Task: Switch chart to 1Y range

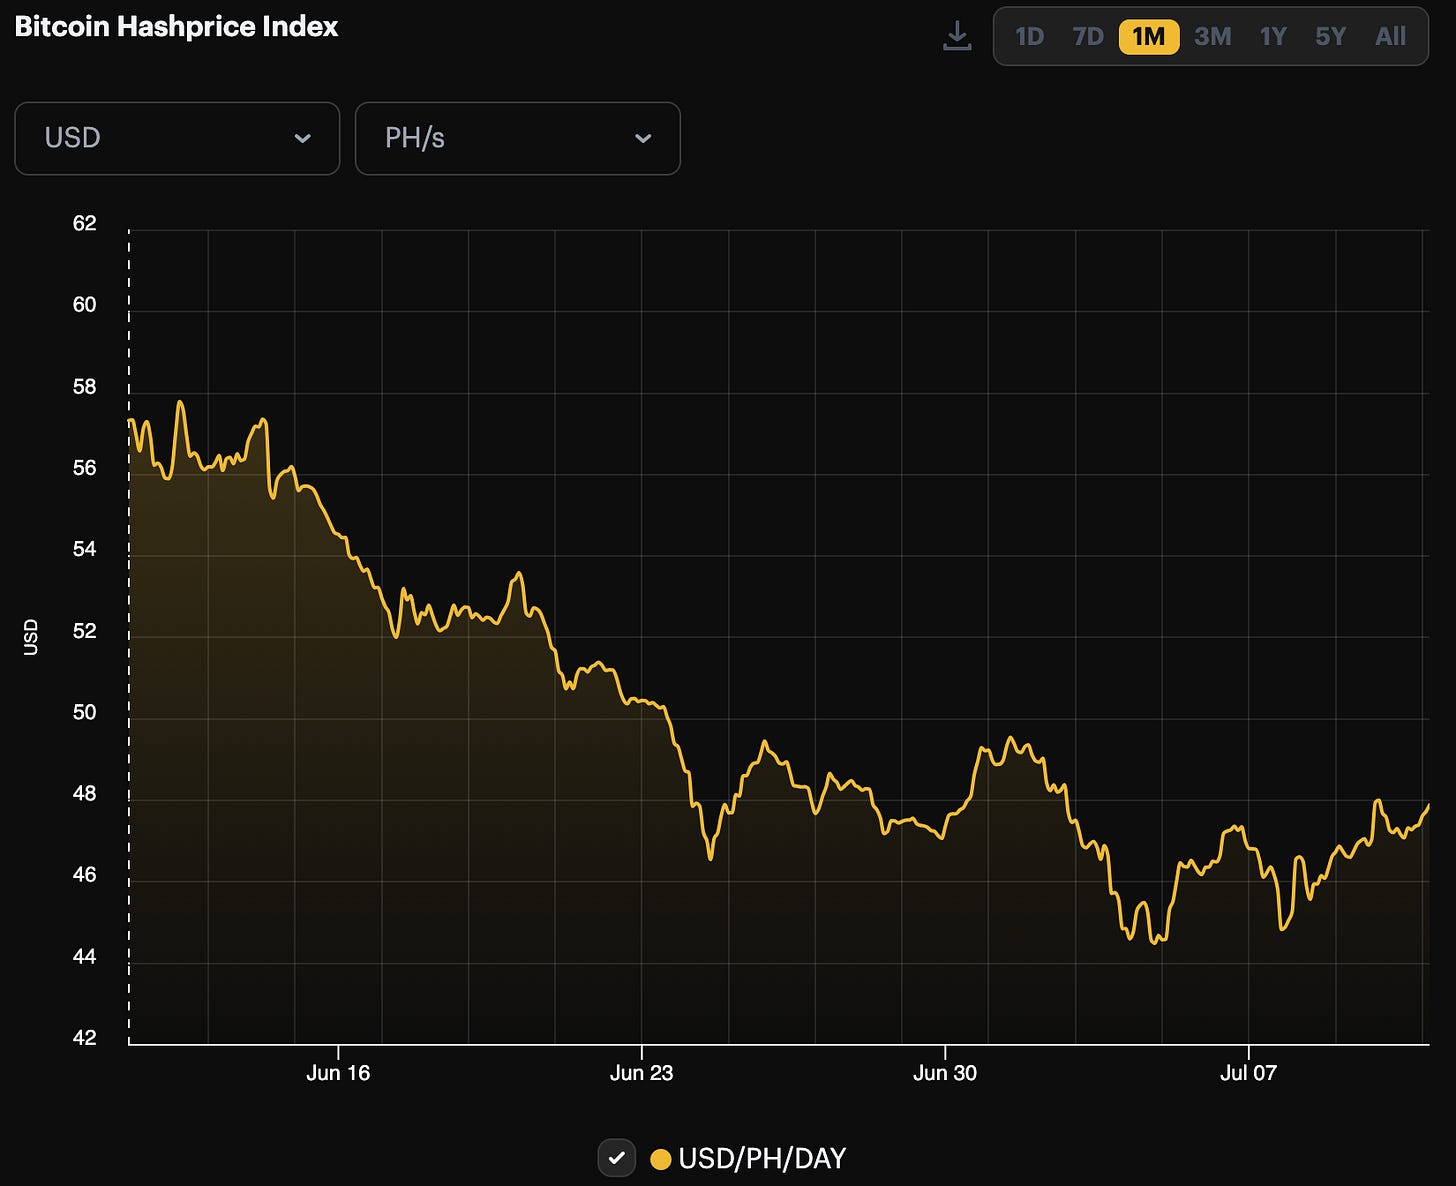Action: click(x=1273, y=37)
